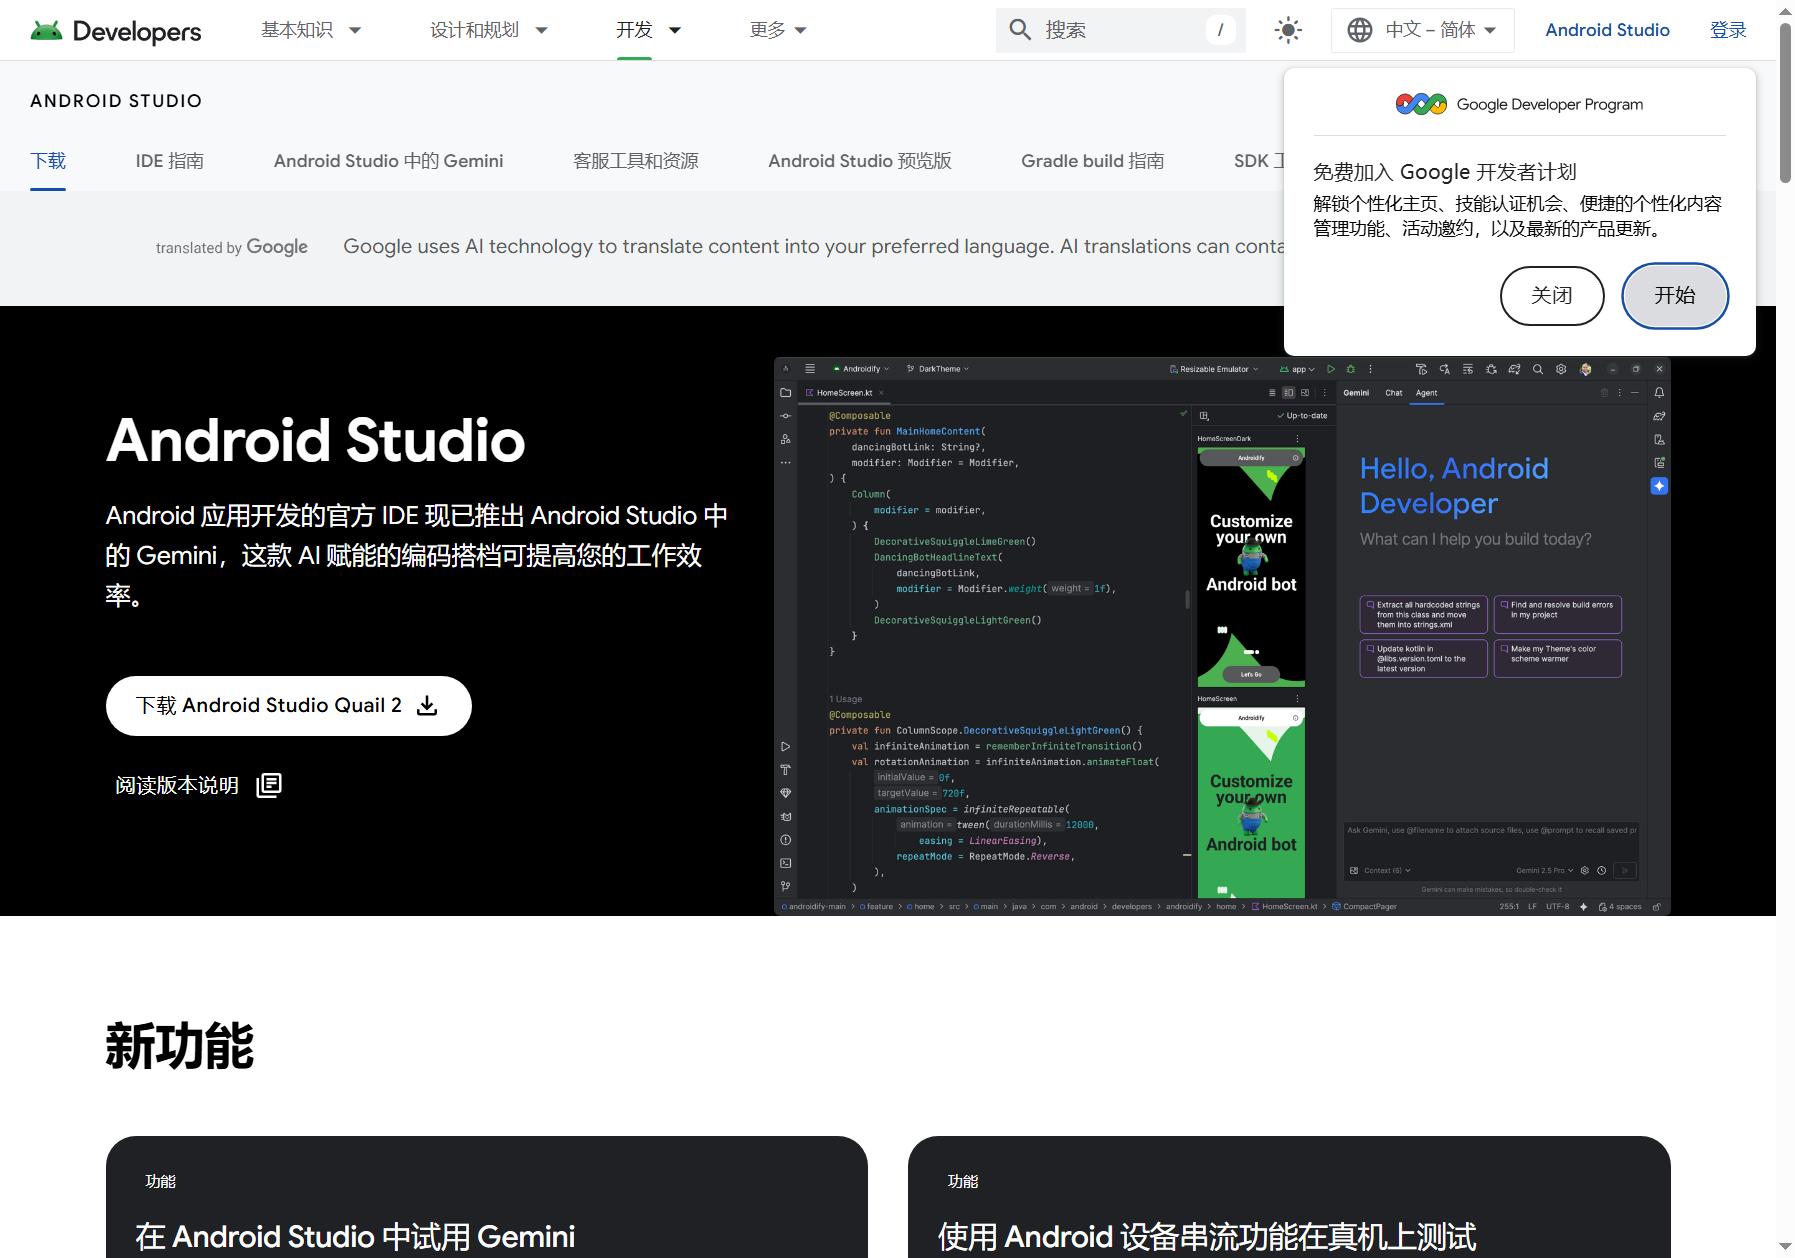The image size is (1795, 1258).
Task: Toggle the light/dark theme sun icon
Action: click(1288, 30)
